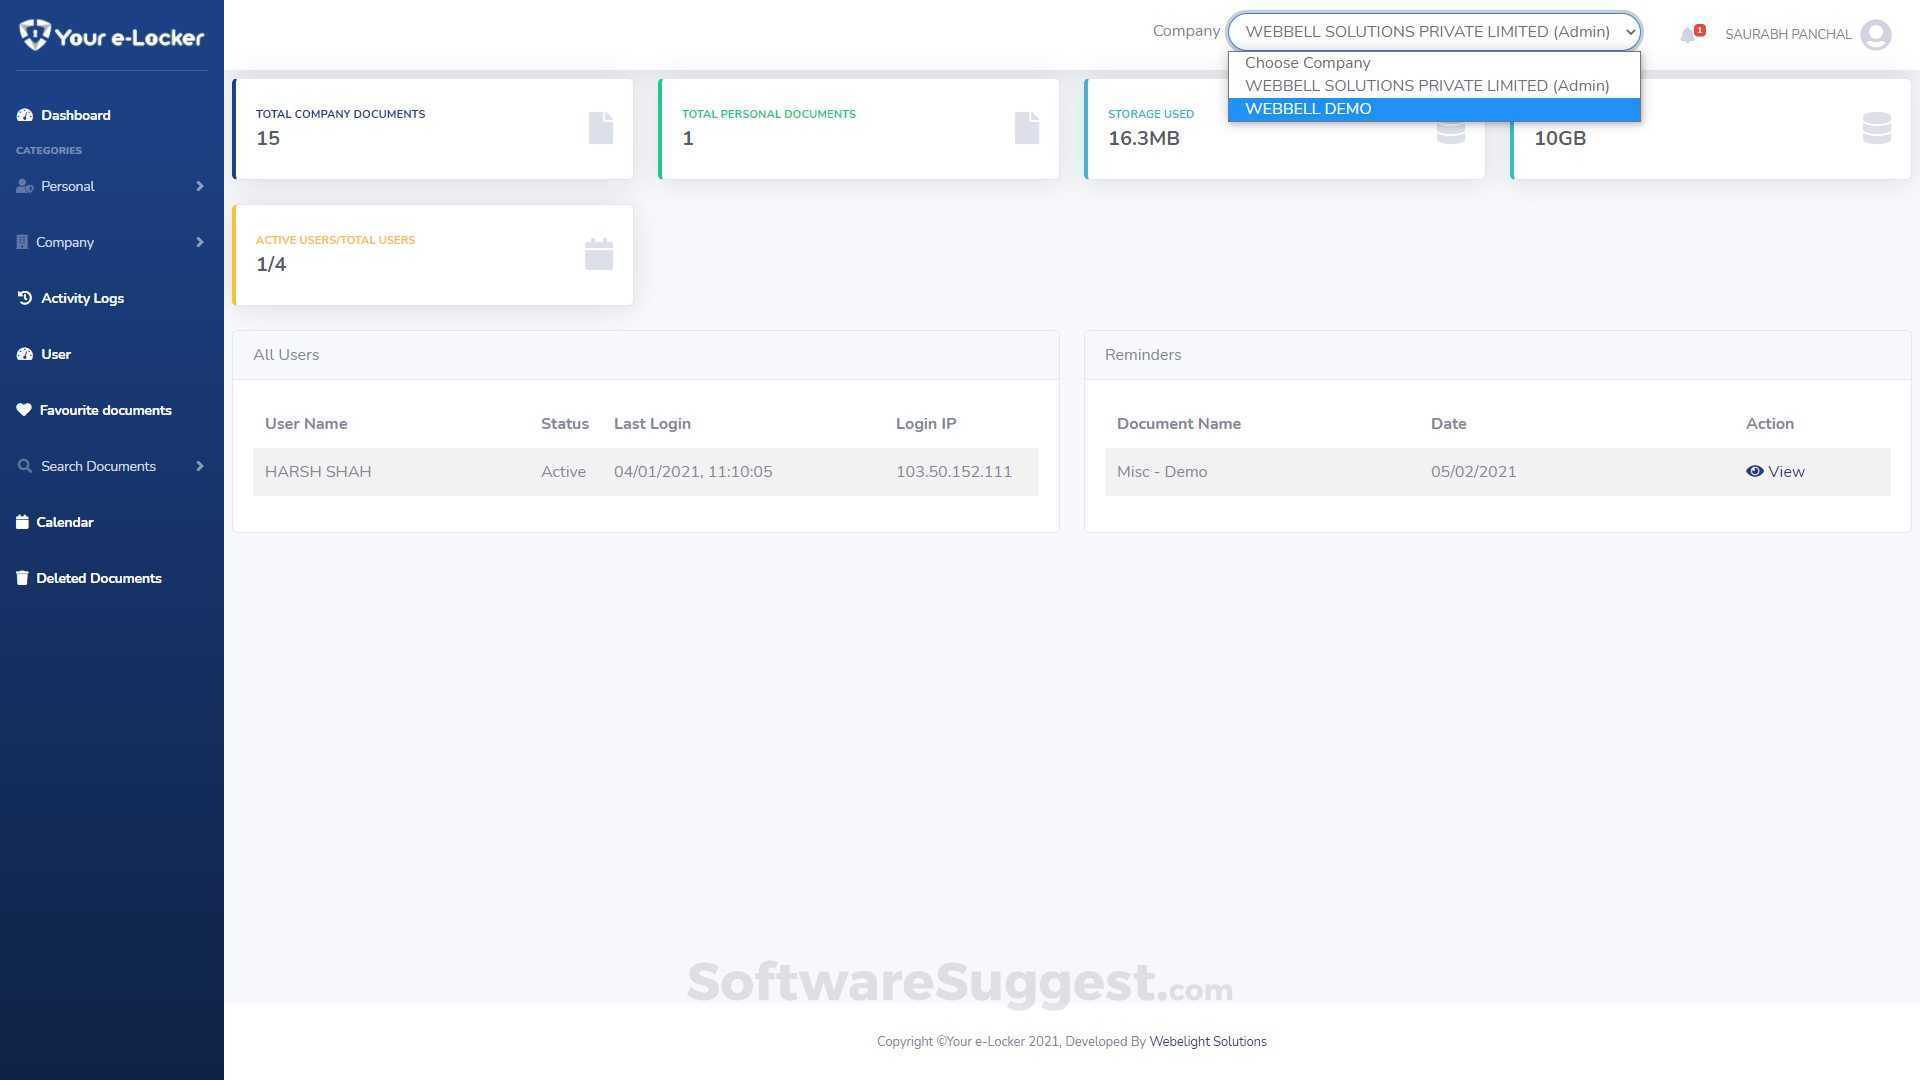Open the user avatar profile icon
Viewport: 1920px width, 1080px height.
point(1875,35)
